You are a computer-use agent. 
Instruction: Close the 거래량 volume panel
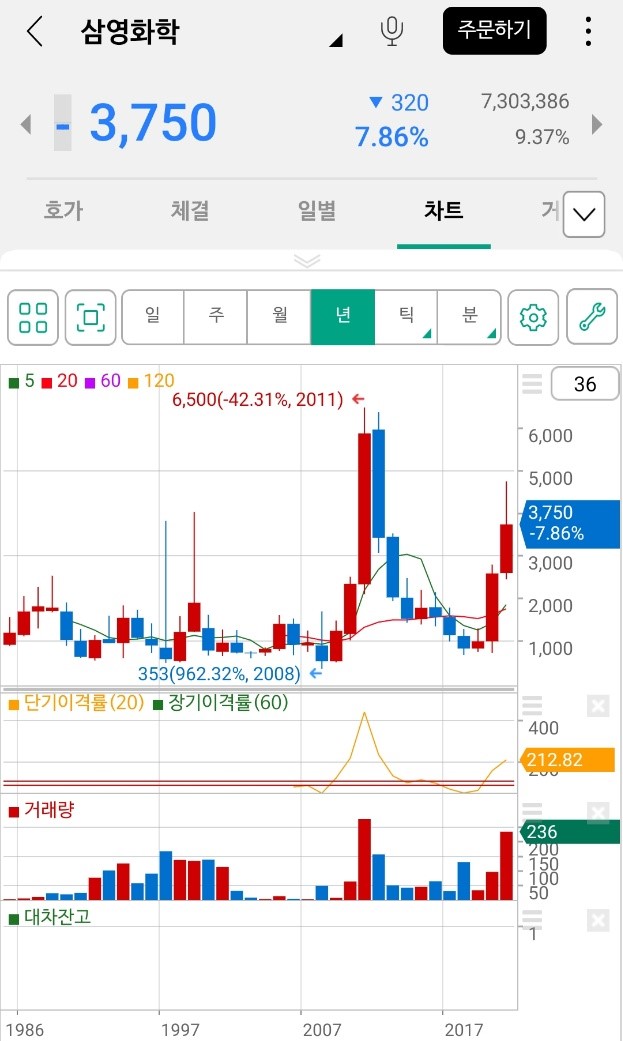coord(598,813)
